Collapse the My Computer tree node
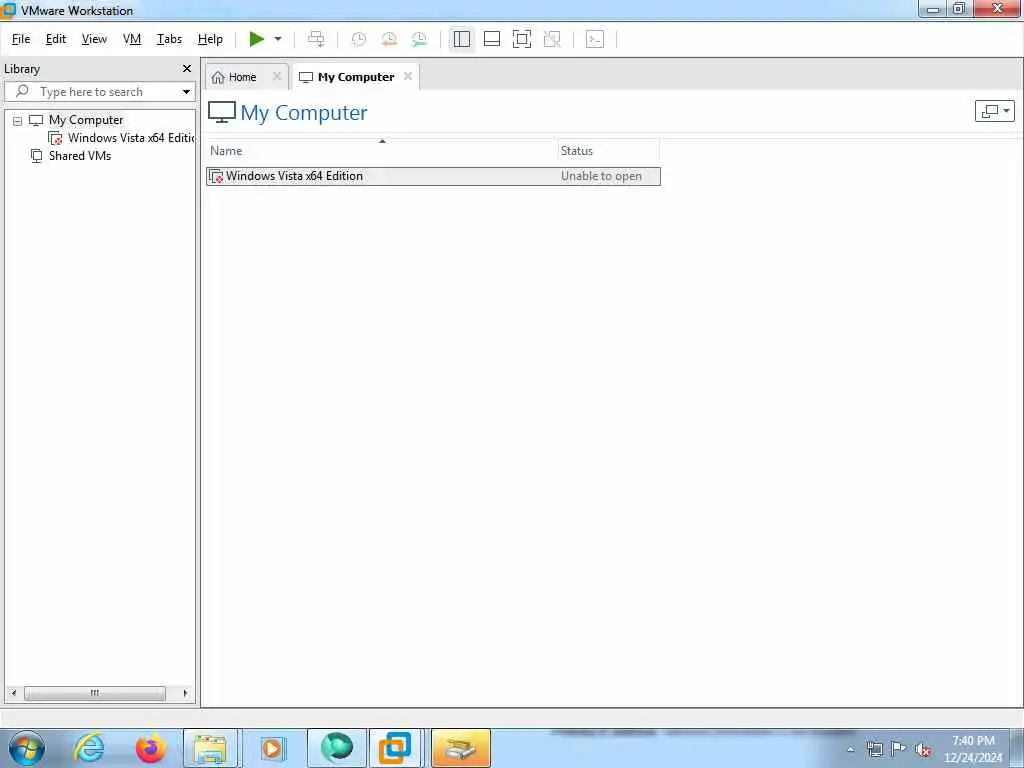This screenshot has height=768, width=1024. pos(18,121)
